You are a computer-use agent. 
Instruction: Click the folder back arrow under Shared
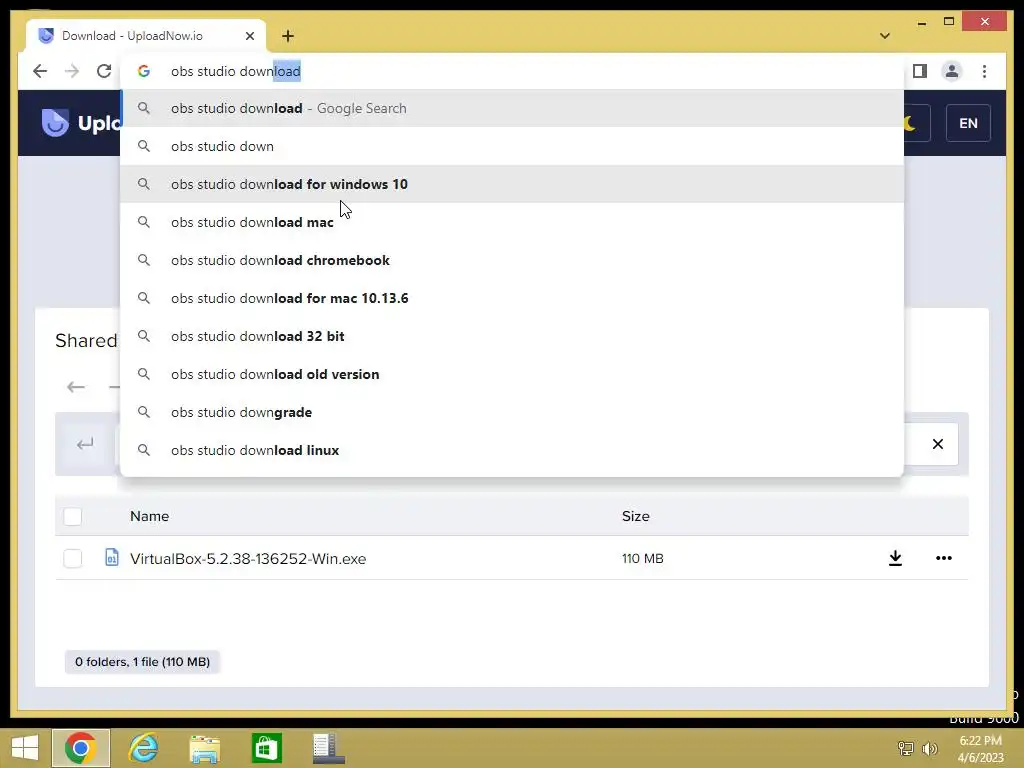76,387
